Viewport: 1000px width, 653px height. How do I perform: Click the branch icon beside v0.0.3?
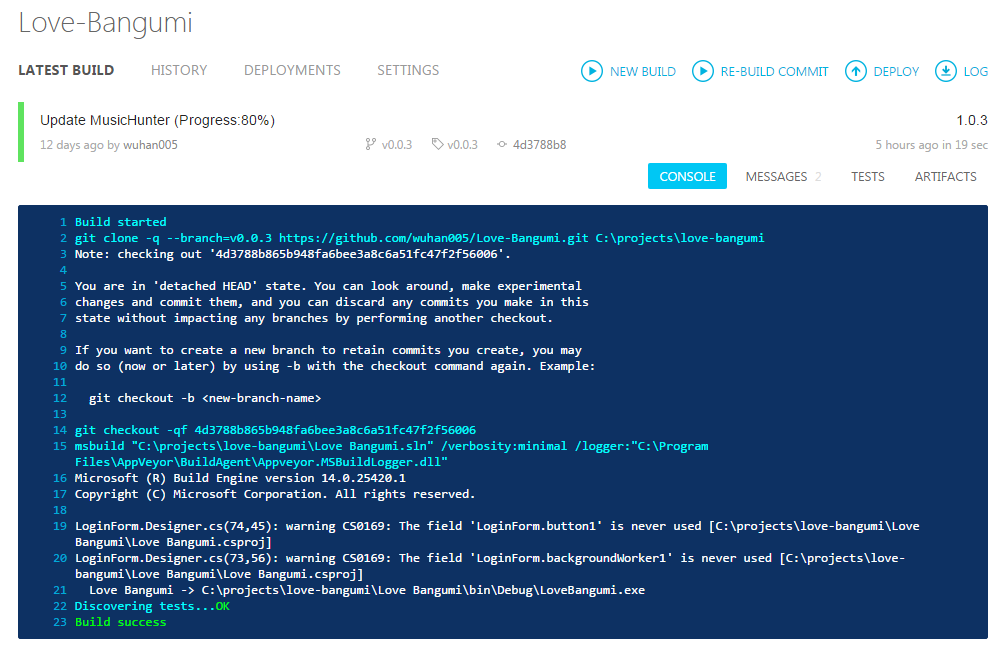371,145
